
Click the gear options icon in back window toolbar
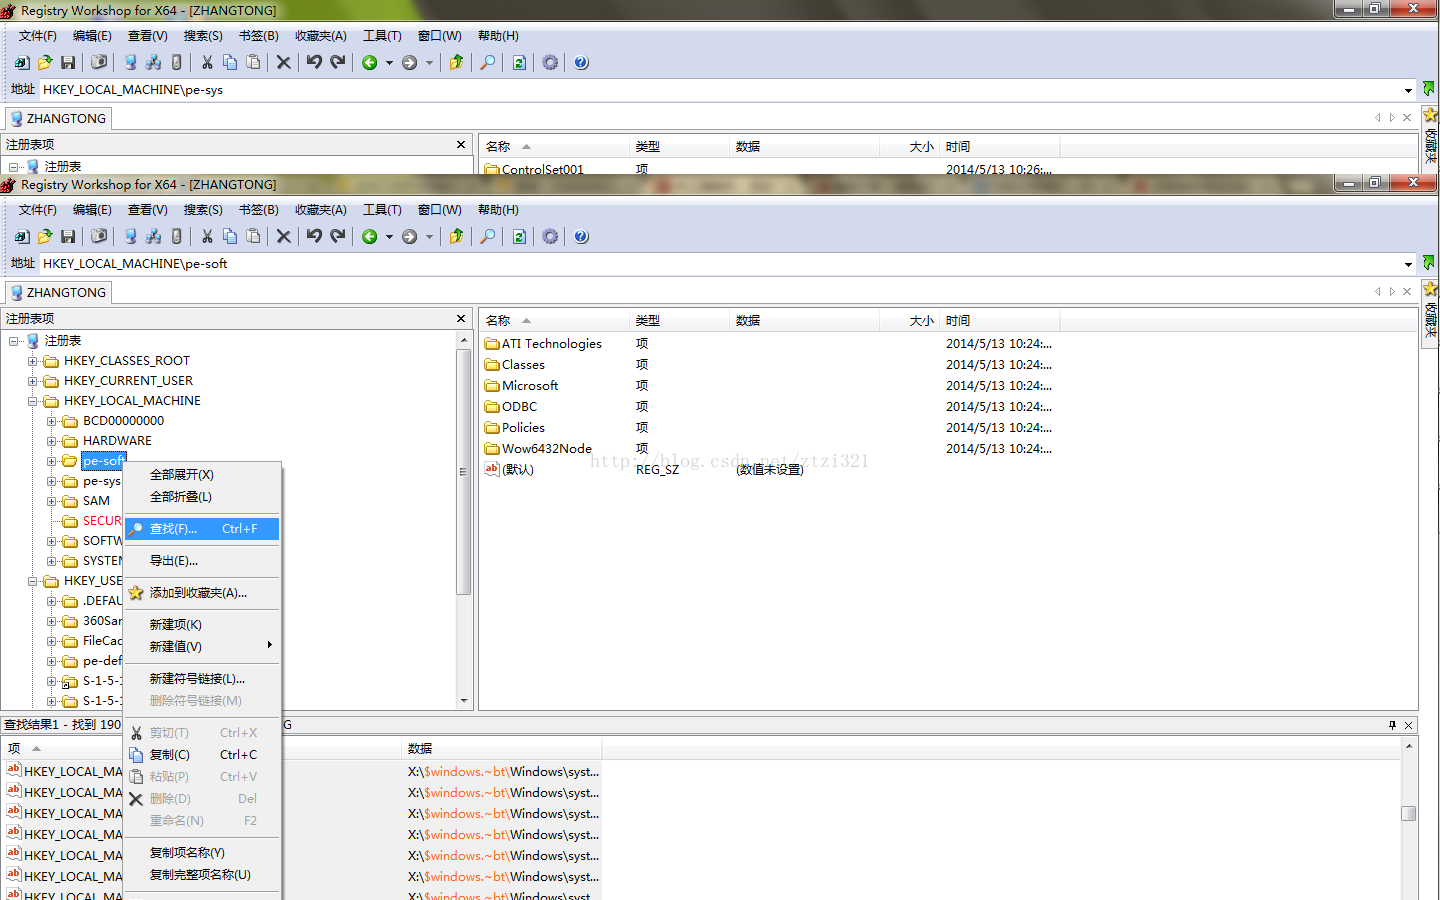550,62
